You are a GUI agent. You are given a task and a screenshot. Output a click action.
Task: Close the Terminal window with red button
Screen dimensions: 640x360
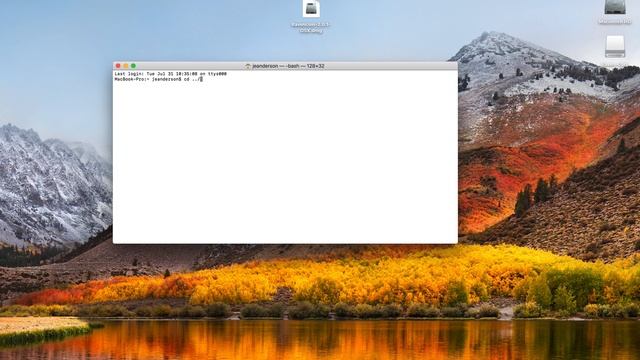[x=118, y=66]
